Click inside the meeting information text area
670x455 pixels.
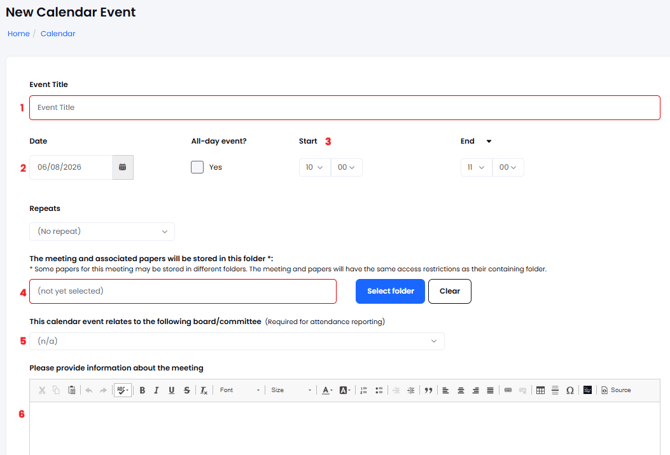pos(345,428)
